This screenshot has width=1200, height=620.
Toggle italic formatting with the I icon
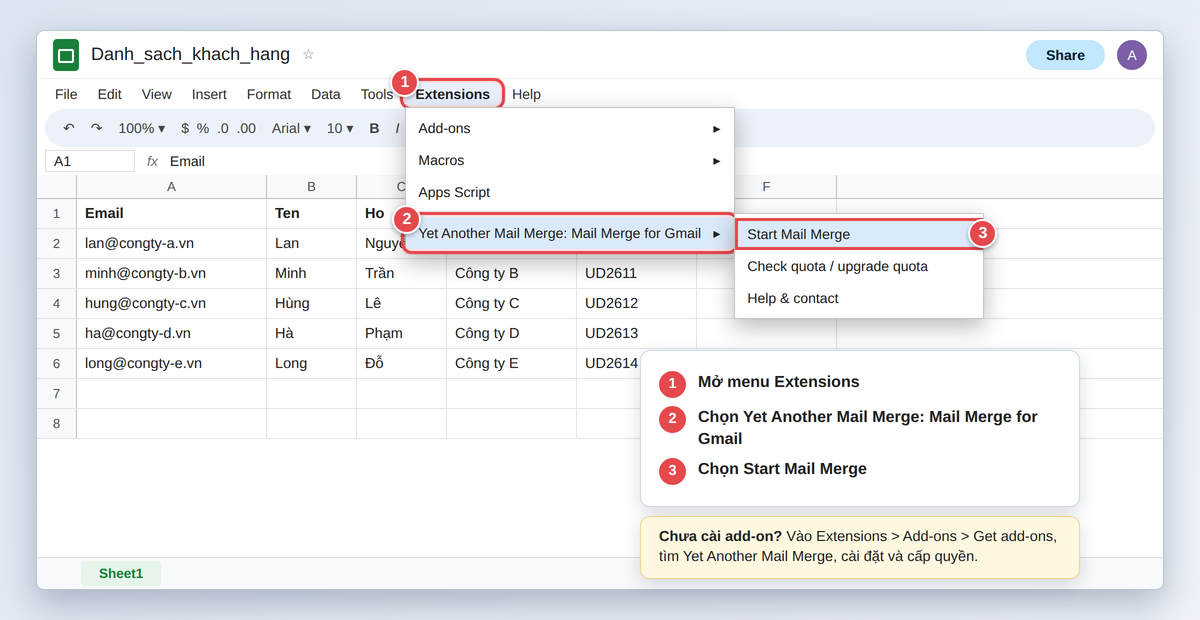pyautogui.click(x=397, y=128)
